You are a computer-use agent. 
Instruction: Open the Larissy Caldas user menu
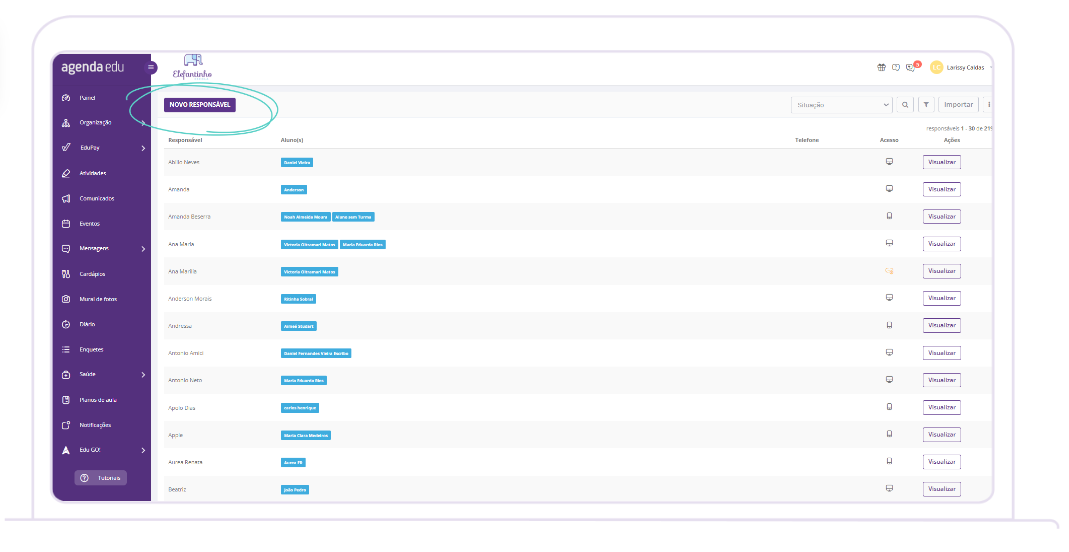click(x=965, y=67)
